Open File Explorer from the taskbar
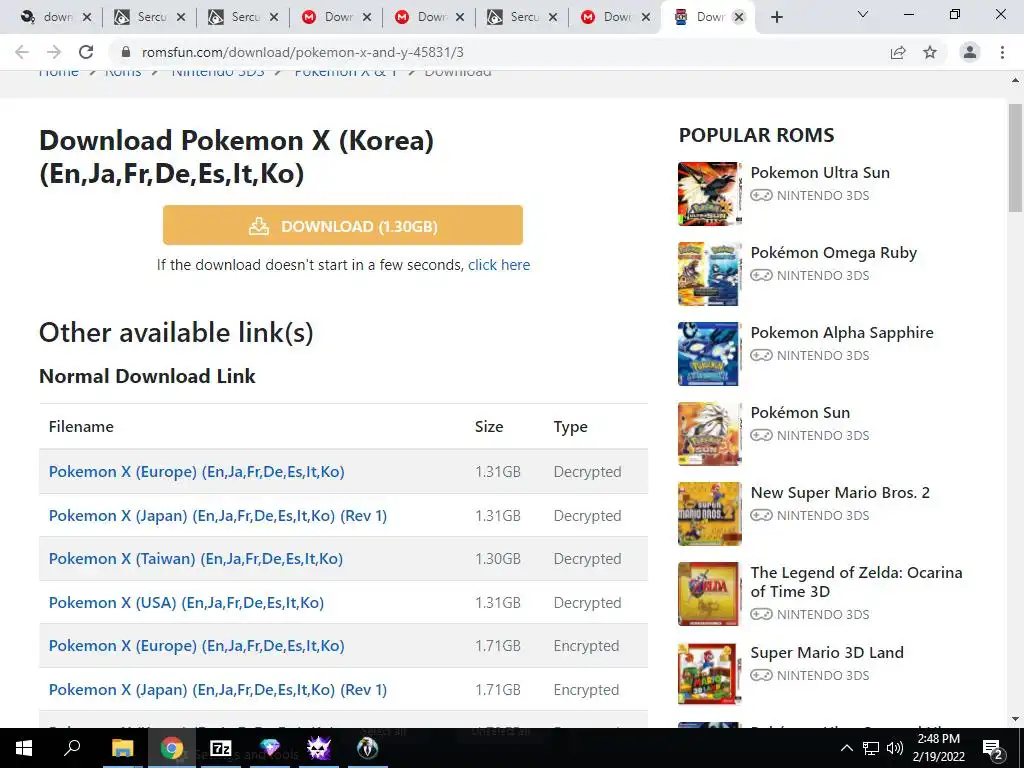1024x768 pixels. (122, 748)
